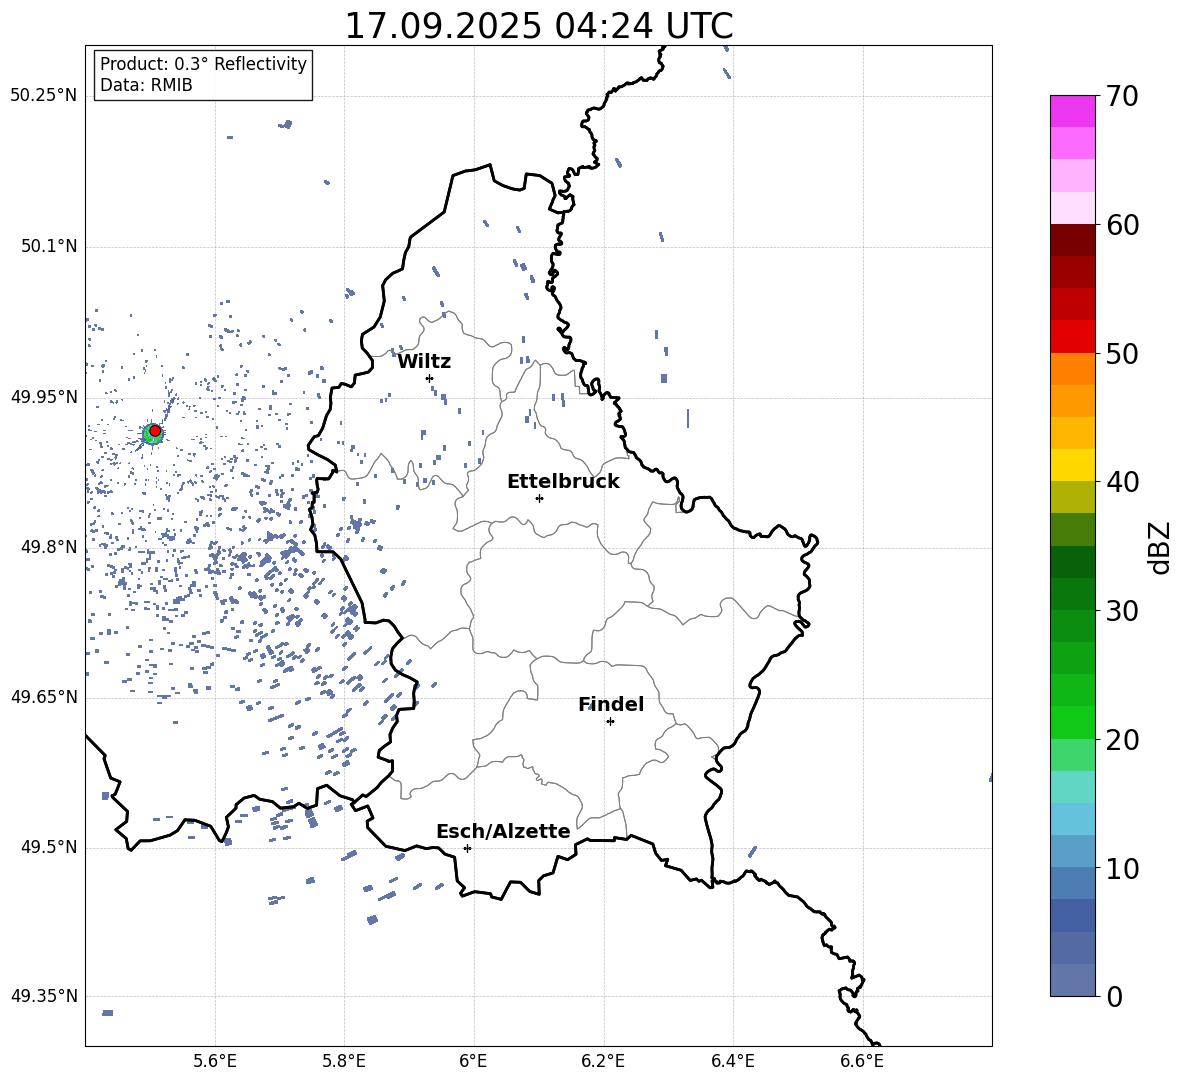The image size is (1184, 1081).
Task: Click the 6.4°E longitude label
Action: coord(732,1061)
